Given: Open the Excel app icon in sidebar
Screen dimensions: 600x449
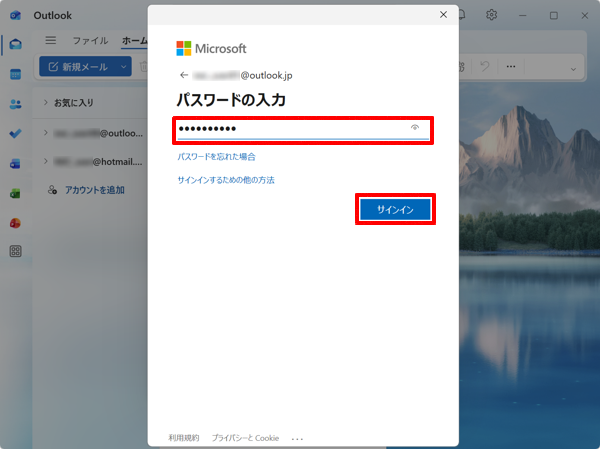Looking at the screenshot, I should tap(15, 194).
